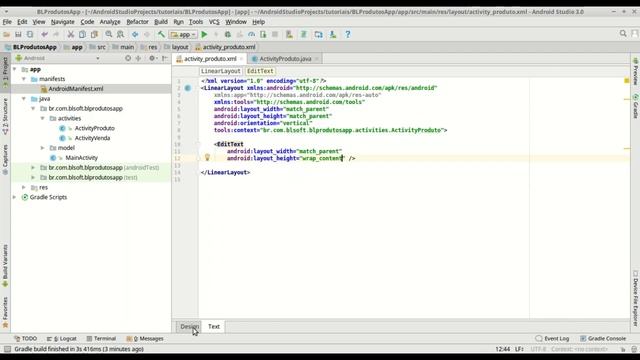The height and width of the screenshot is (360, 640).
Task: Click the Open file toolbar icon
Action: [x=7, y=35]
